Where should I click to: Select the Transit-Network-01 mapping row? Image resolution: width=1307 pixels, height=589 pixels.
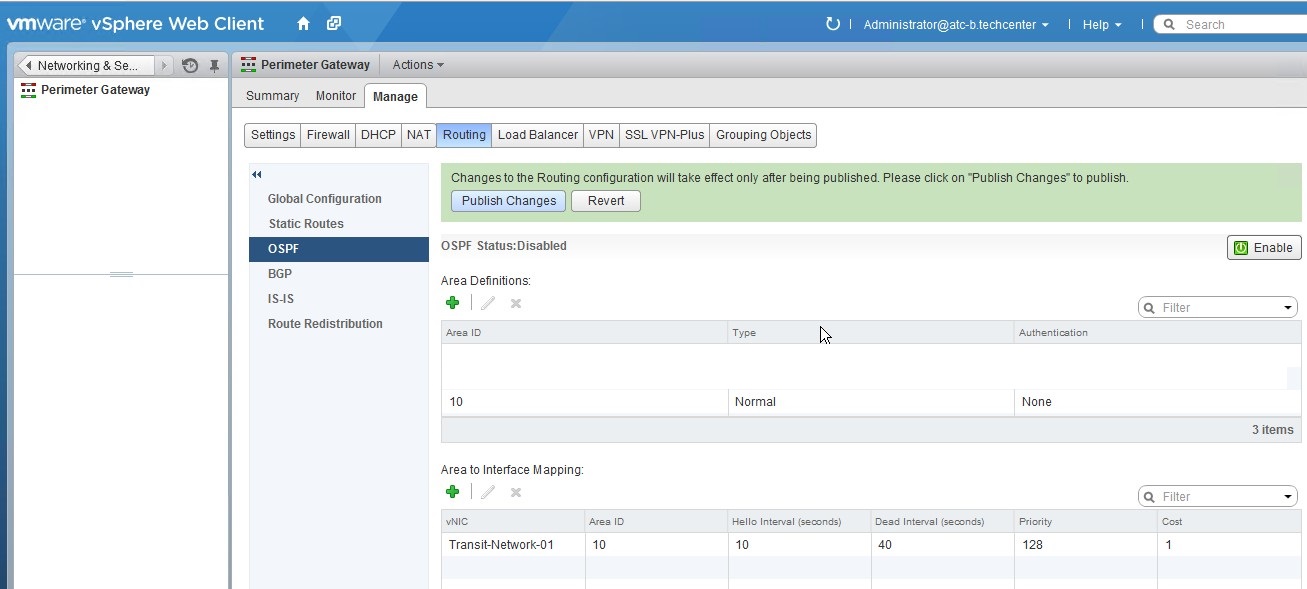click(501, 545)
